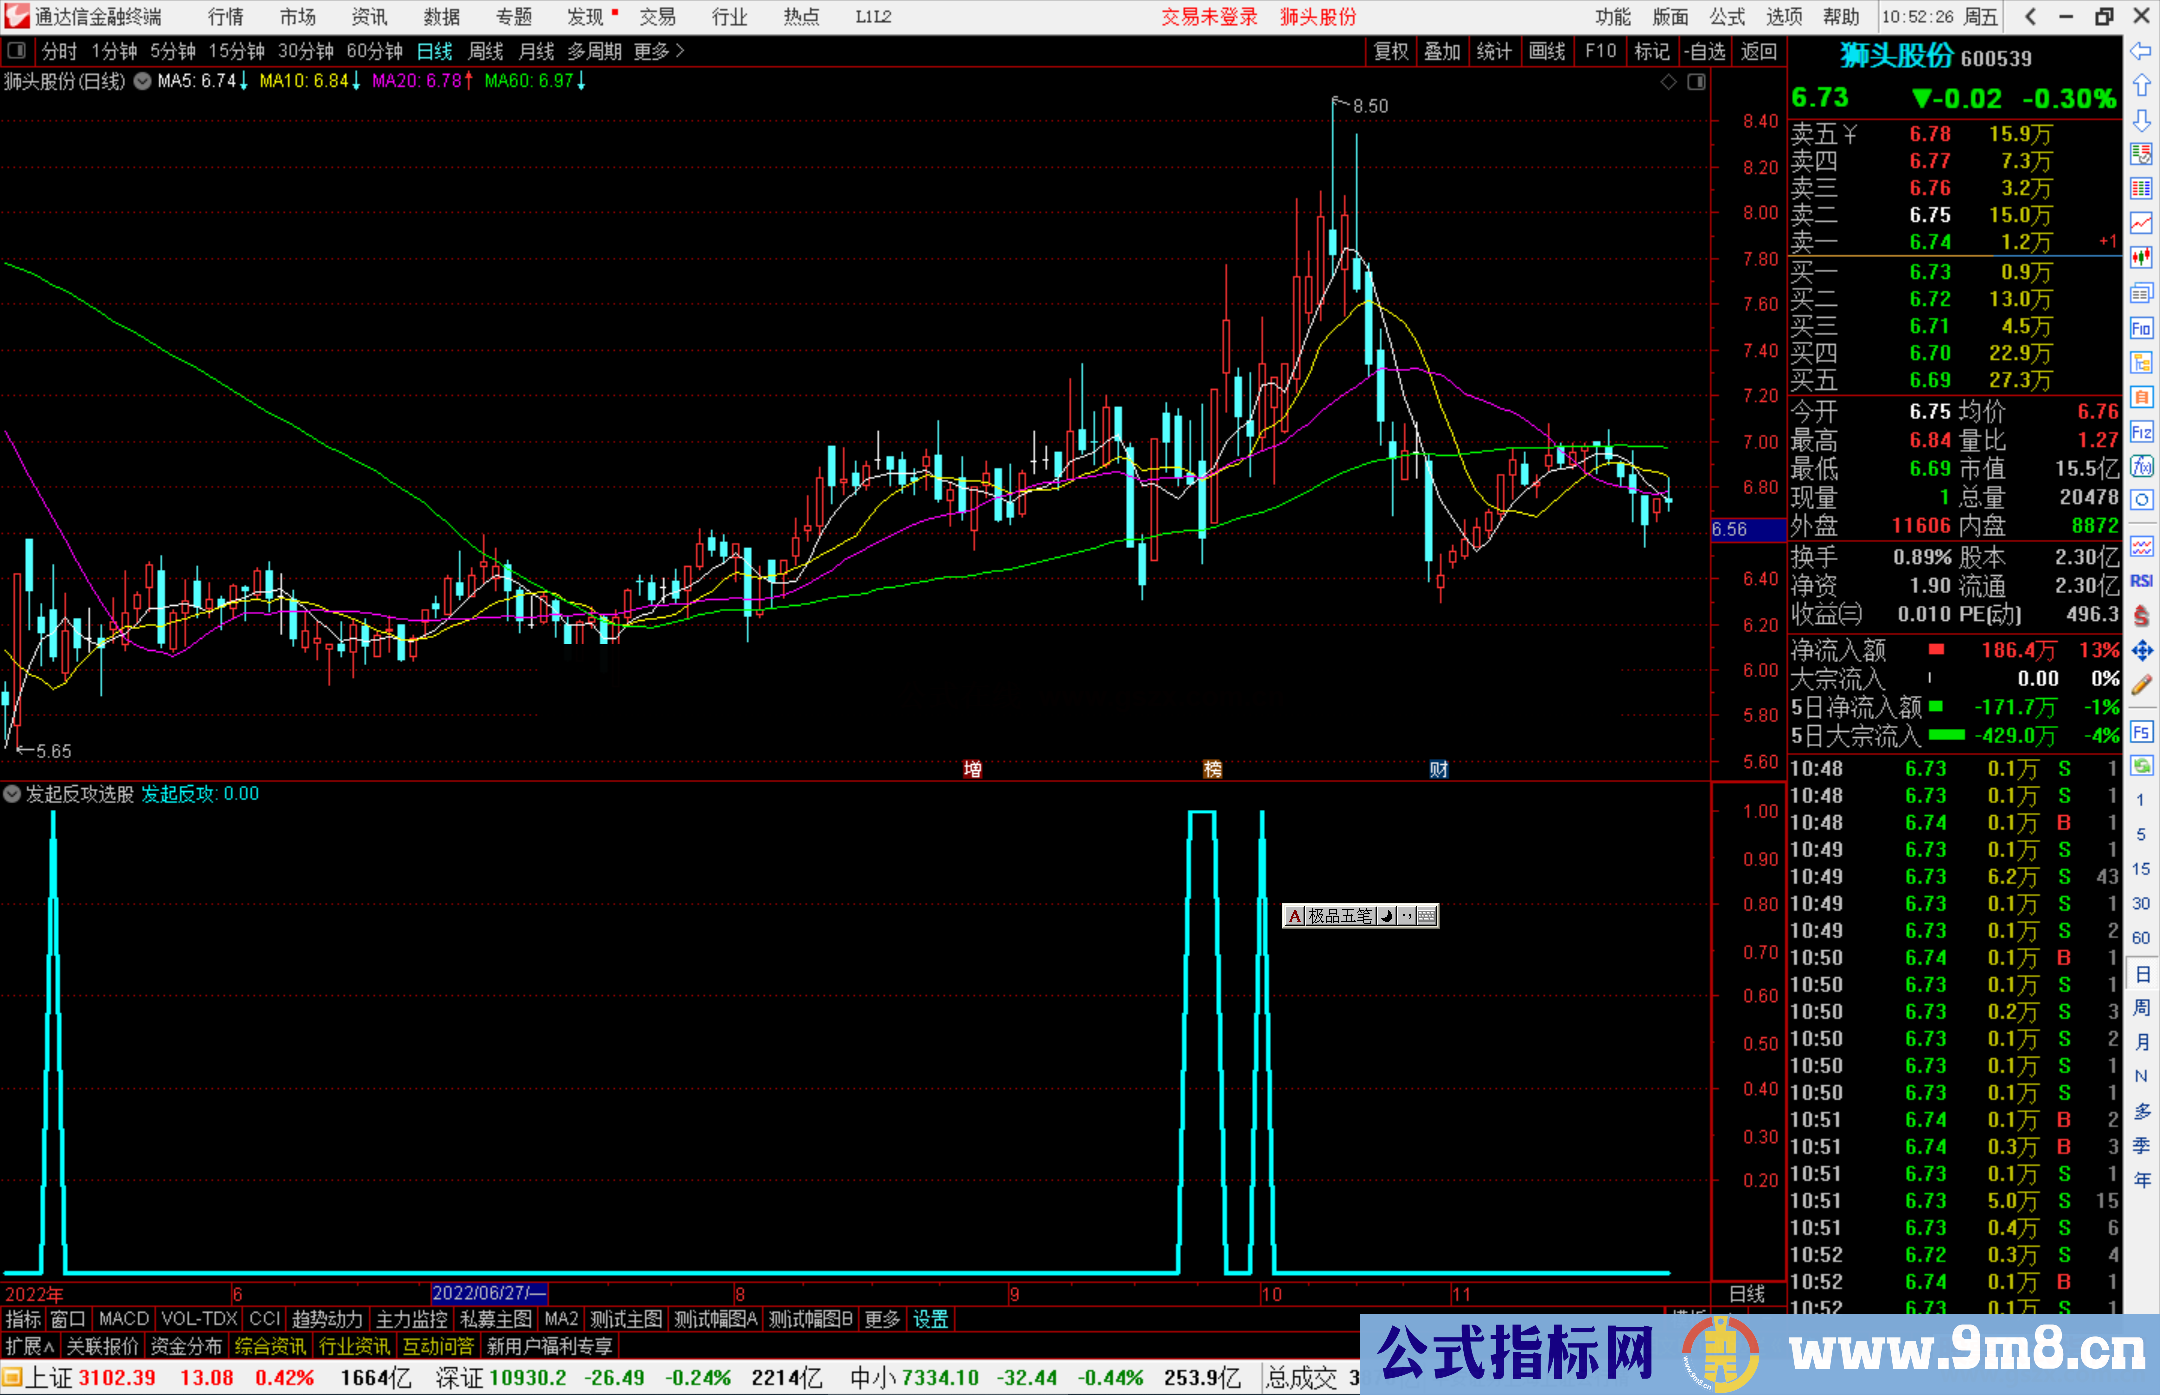Click the MACD indicator tab
This screenshot has height=1395, width=2160.
(124, 1319)
